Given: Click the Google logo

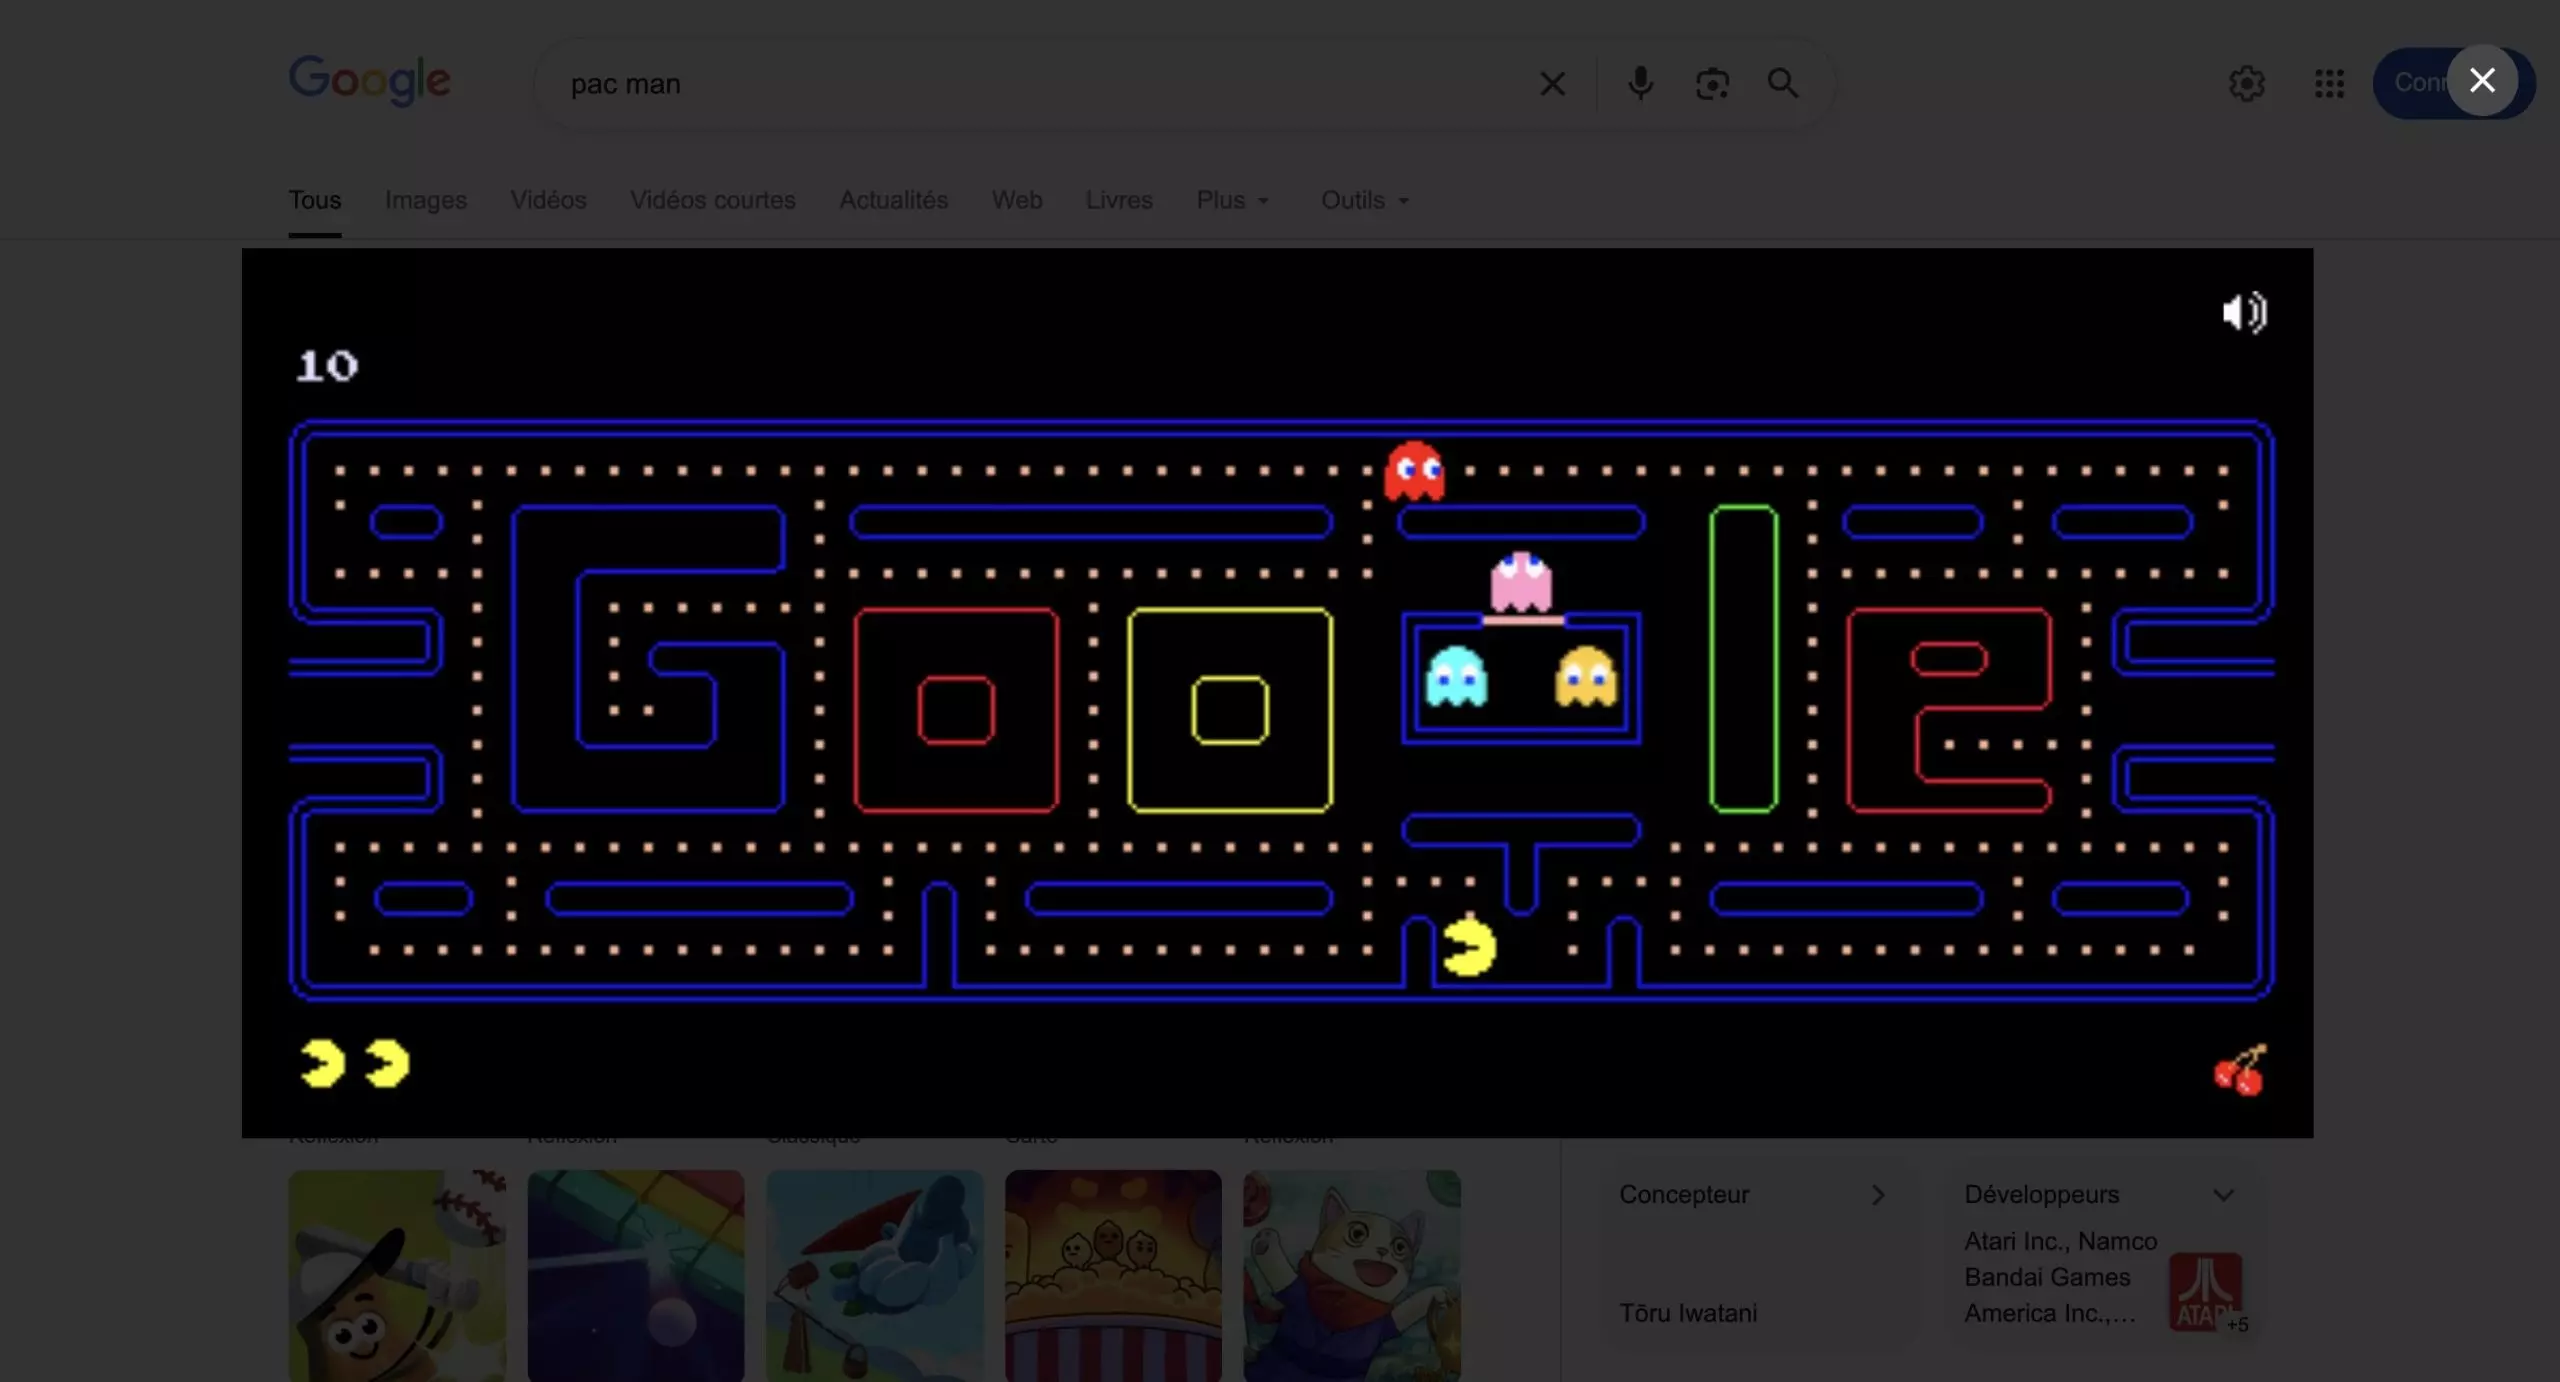Looking at the screenshot, I should click(370, 80).
